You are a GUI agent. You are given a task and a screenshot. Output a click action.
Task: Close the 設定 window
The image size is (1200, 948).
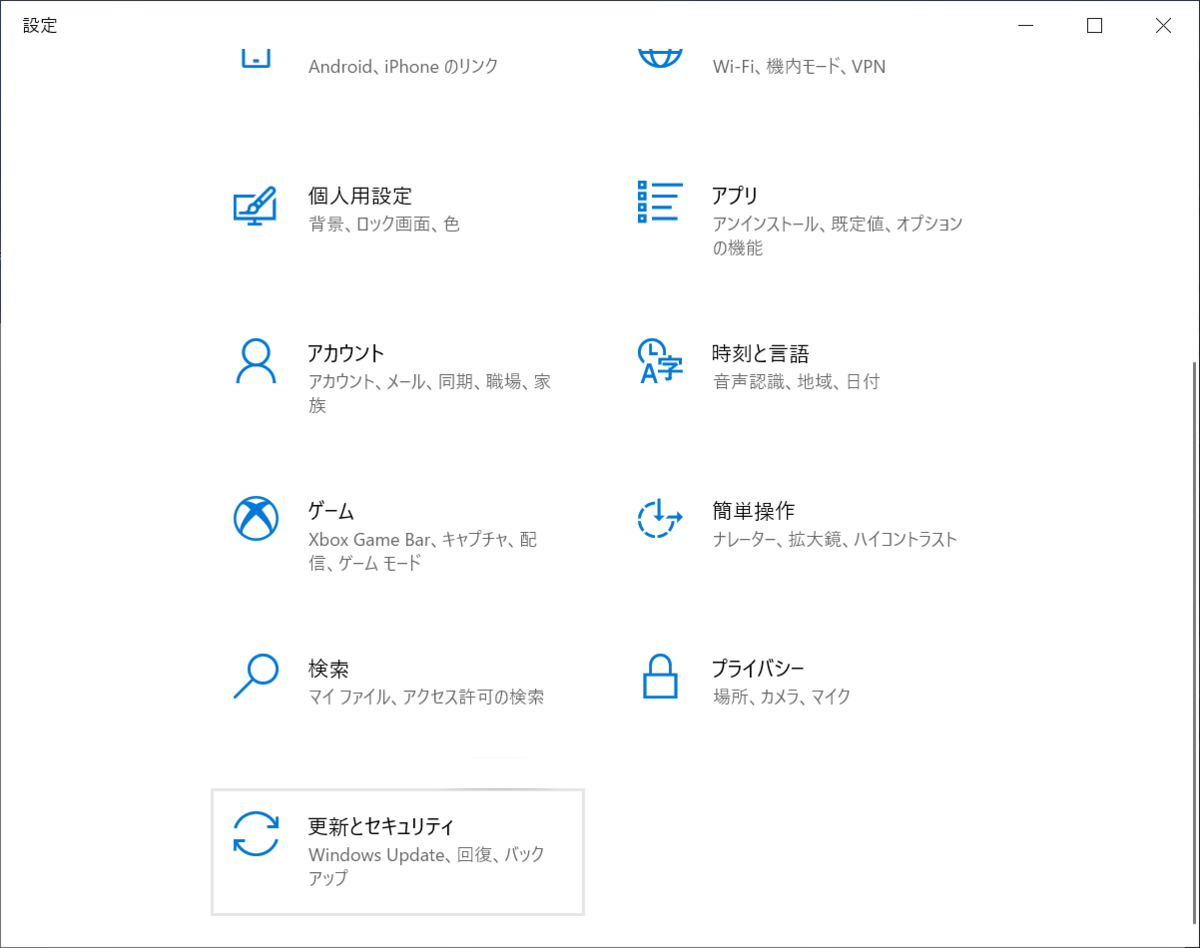click(1163, 26)
